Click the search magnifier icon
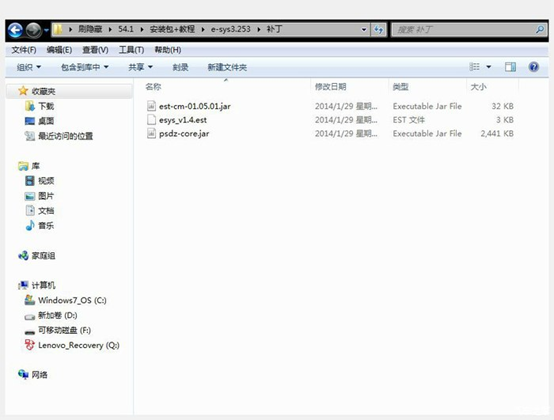The image size is (554, 420). (x=540, y=30)
